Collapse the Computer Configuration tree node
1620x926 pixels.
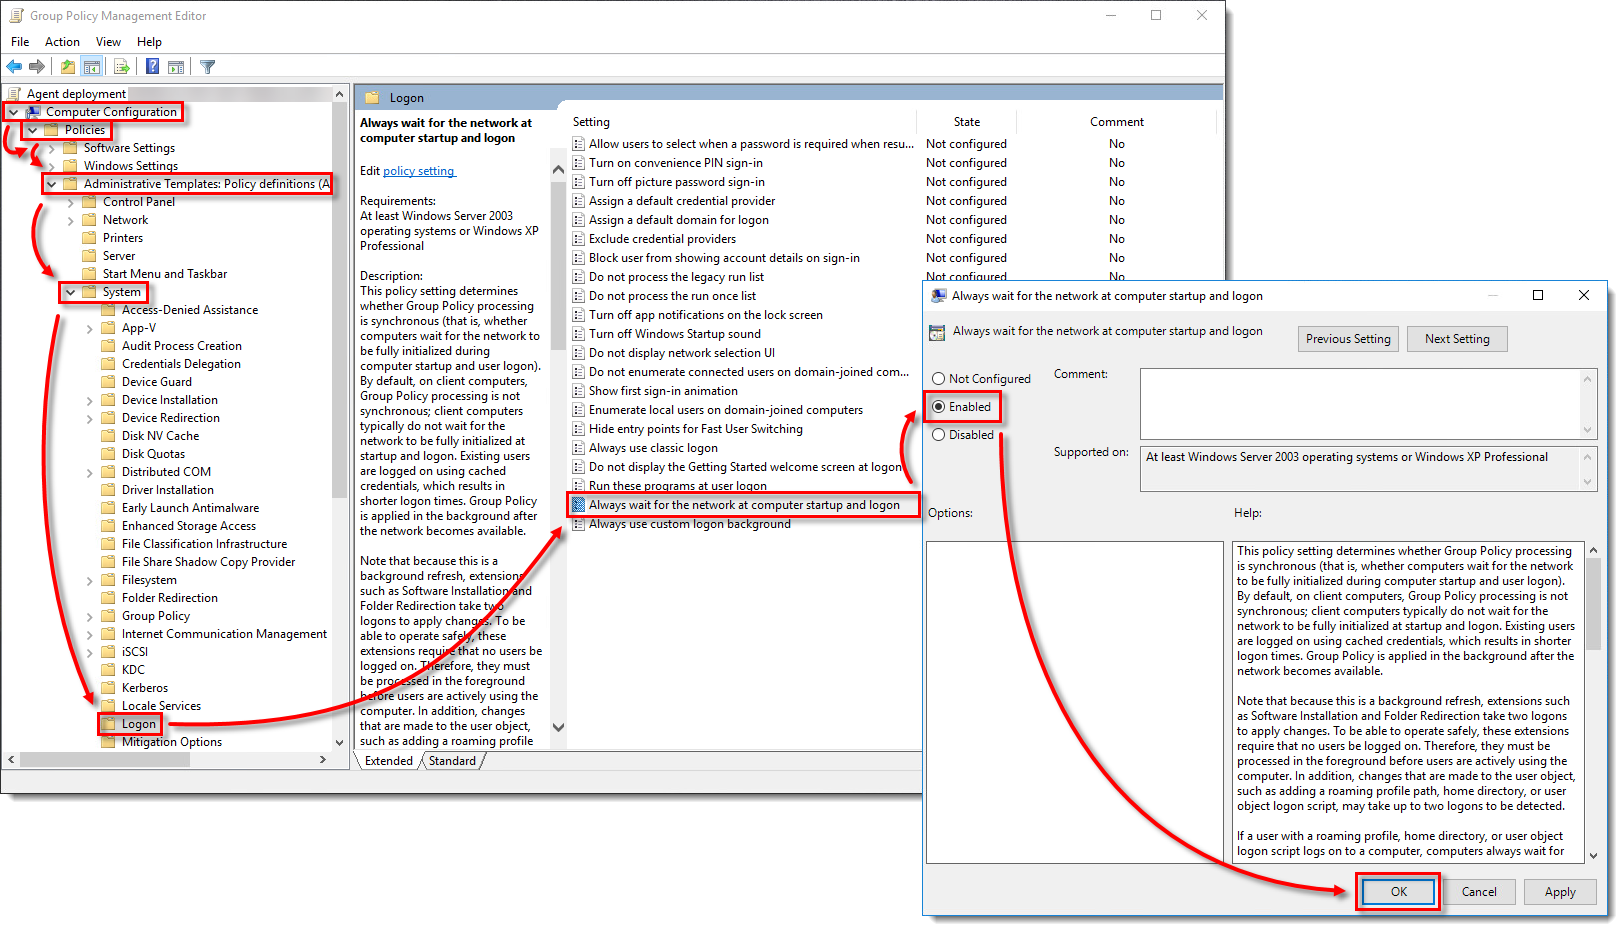pyautogui.click(x=13, y=112)
